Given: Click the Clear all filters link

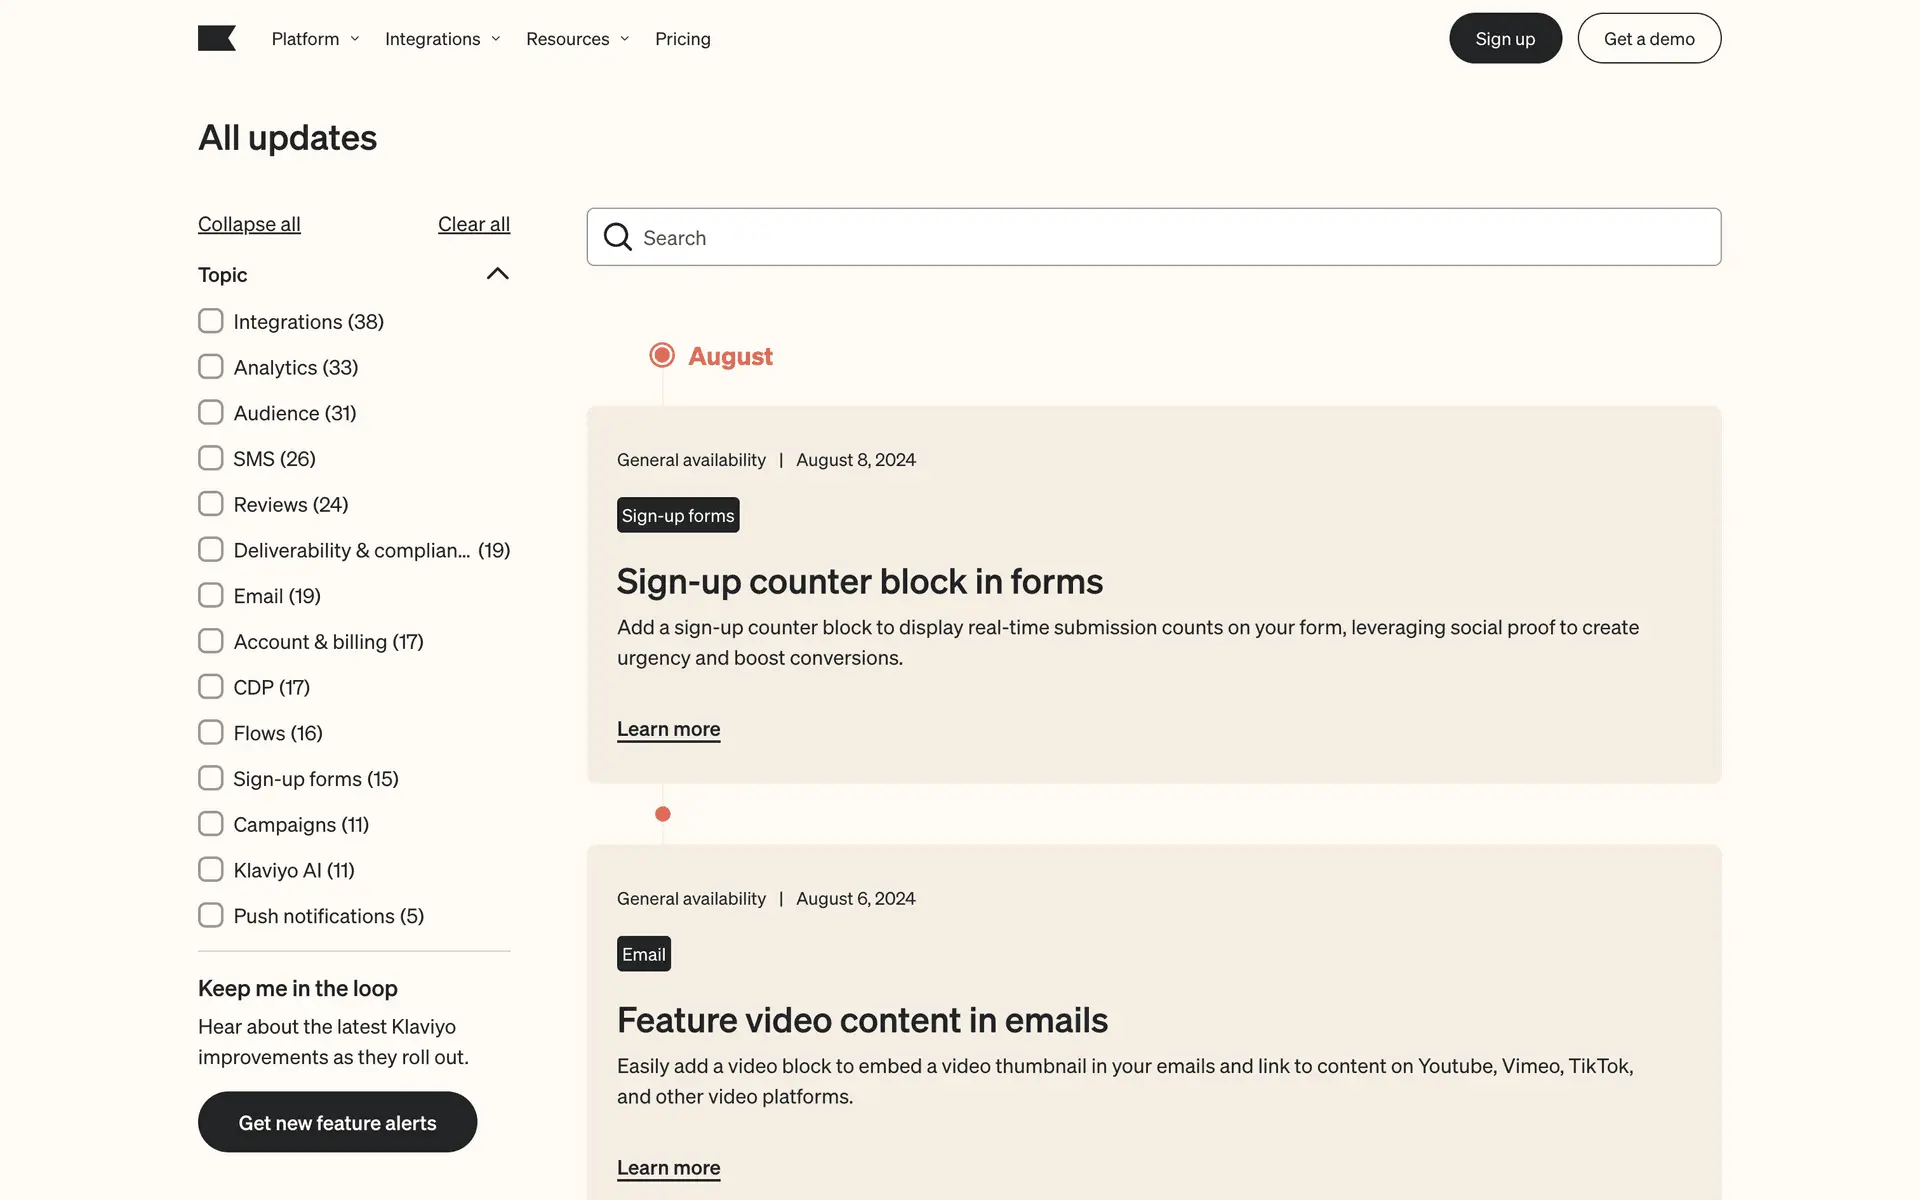Looking at the screenshot, I should point(474,224).
